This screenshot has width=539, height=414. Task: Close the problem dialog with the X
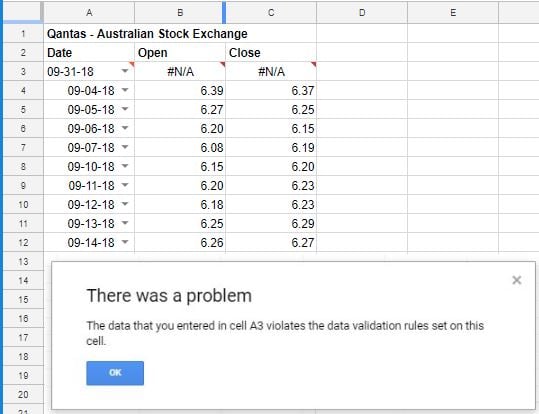[x=516, y=280]
